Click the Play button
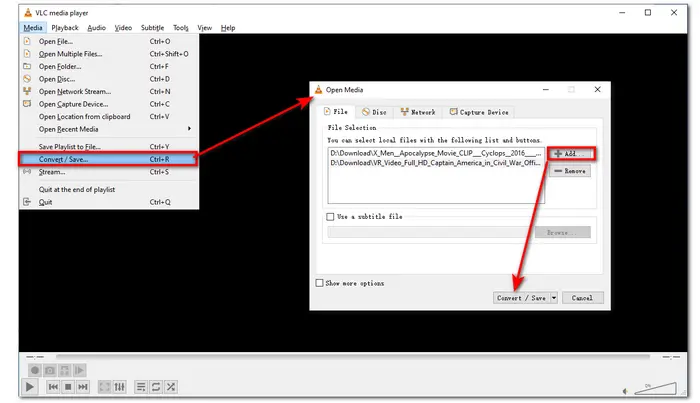 click(x=29, y=386)
